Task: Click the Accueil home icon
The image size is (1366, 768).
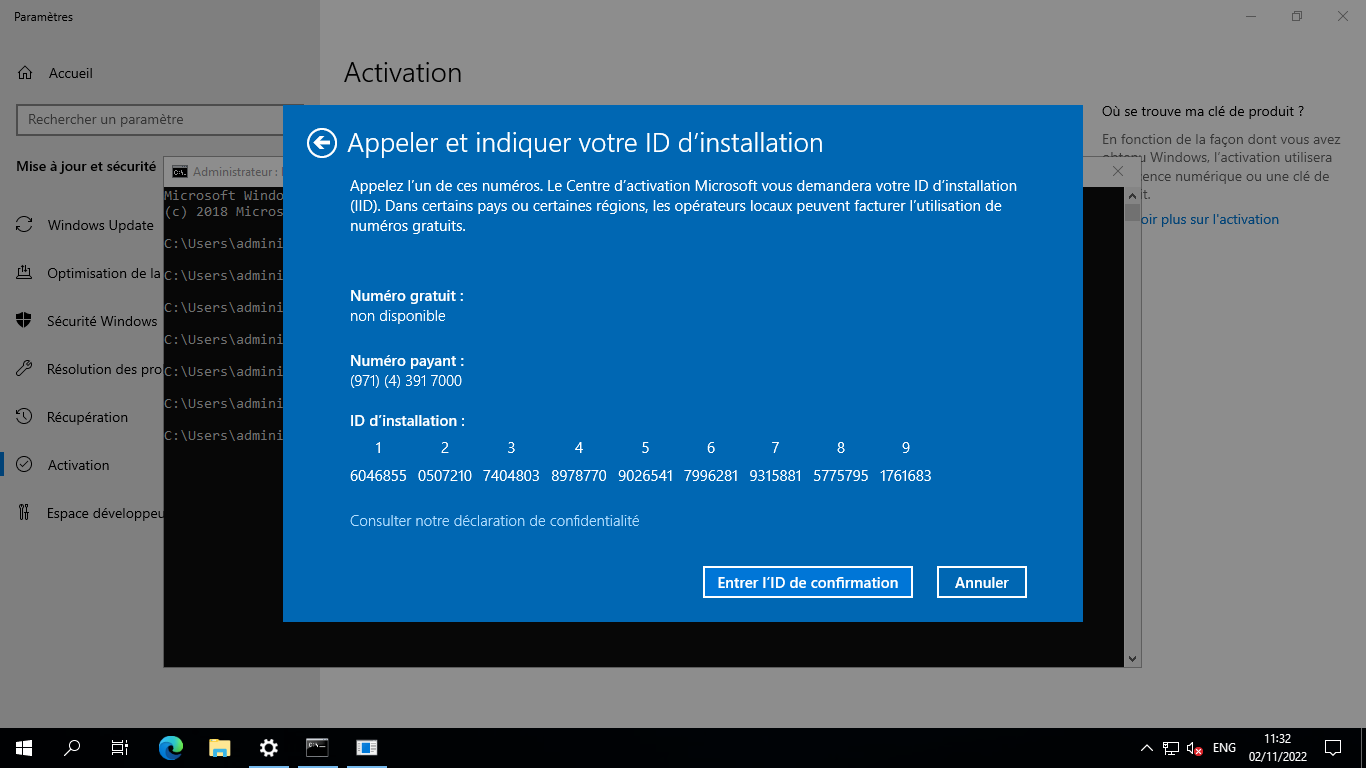Action: 24,73
